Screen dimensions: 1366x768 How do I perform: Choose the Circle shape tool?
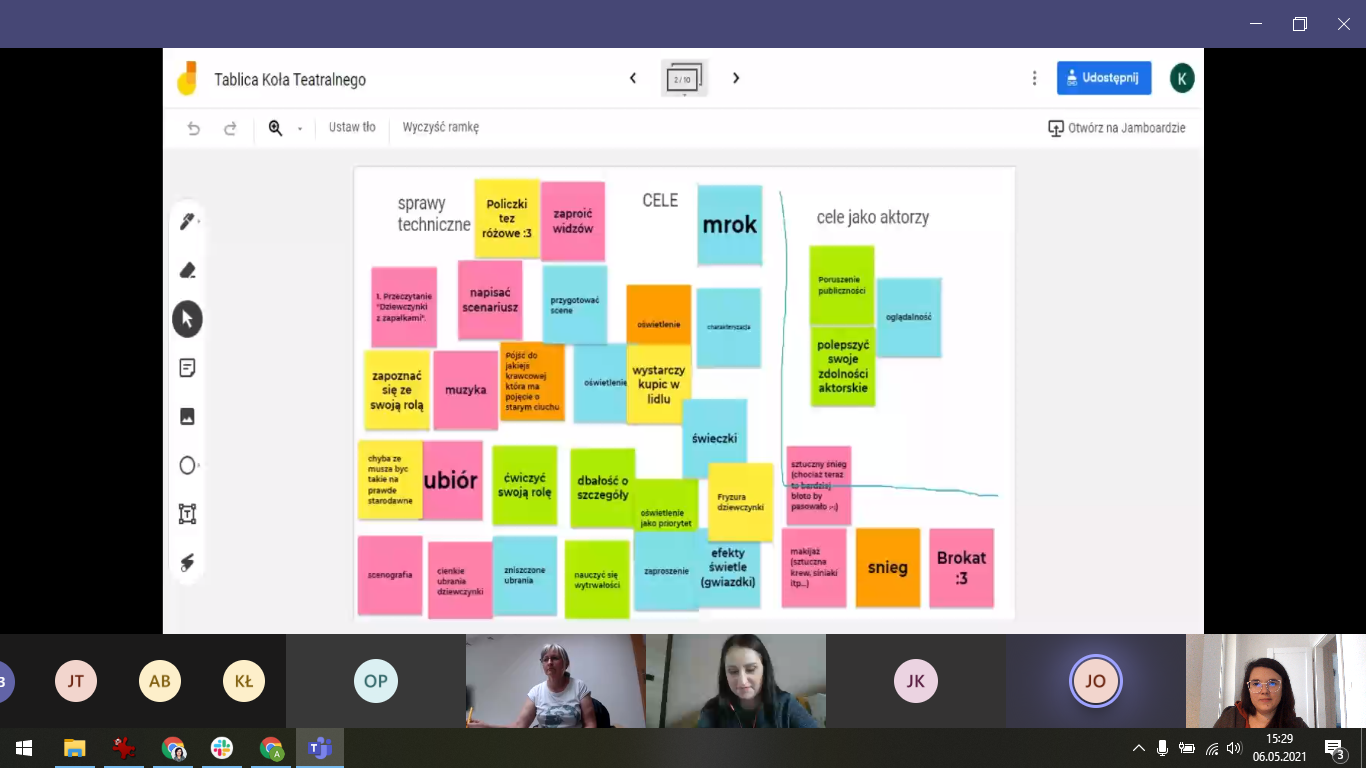coord(187,465)
